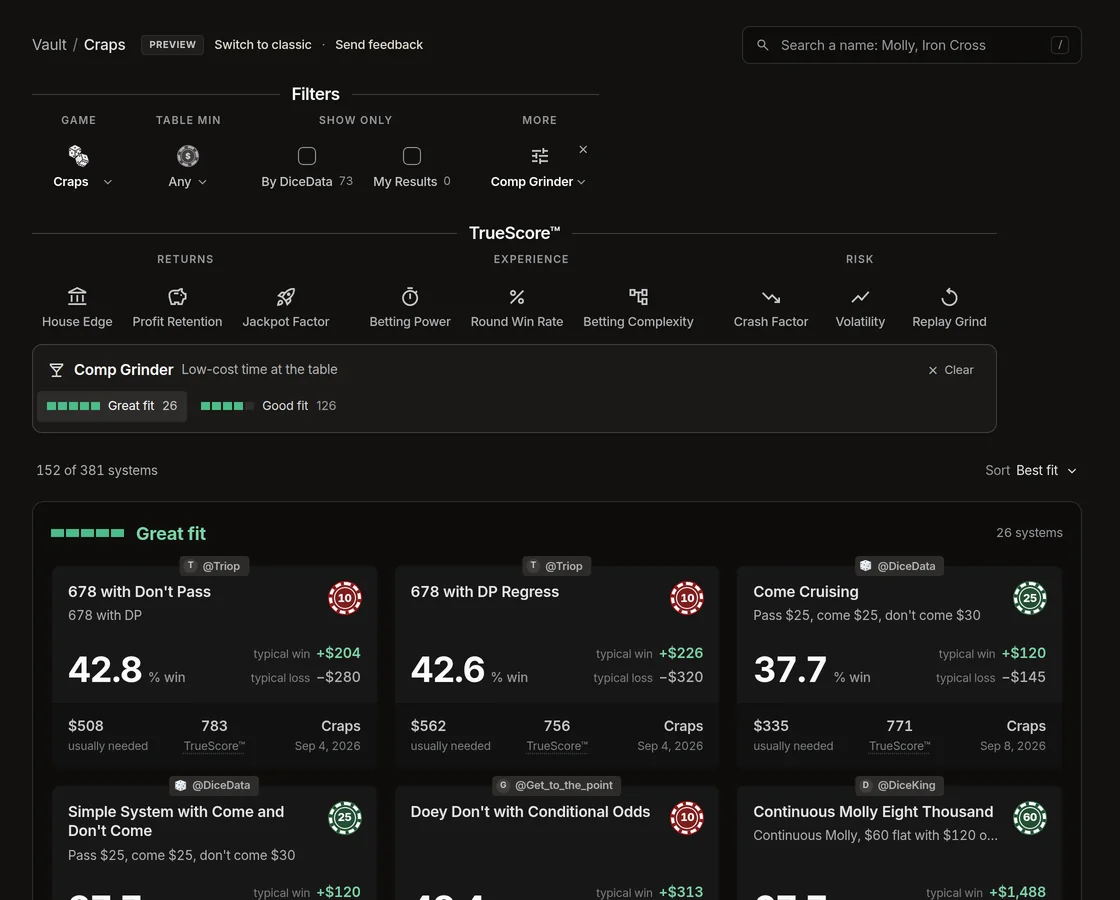Screen dimensions: 1120x900
Task: Open Doey Don't with Conditional Odds title
Action: pos(531,811)
